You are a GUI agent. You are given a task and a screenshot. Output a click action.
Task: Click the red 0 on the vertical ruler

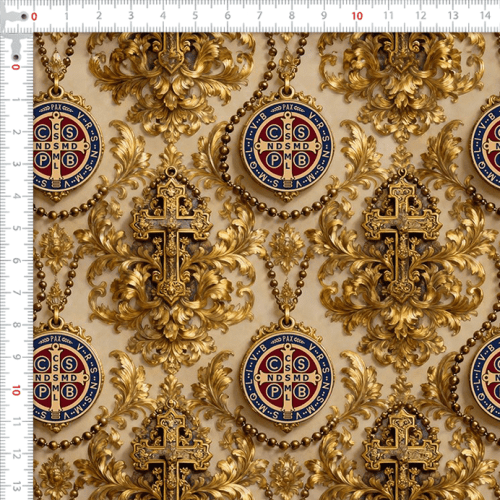tap(16, 67)
